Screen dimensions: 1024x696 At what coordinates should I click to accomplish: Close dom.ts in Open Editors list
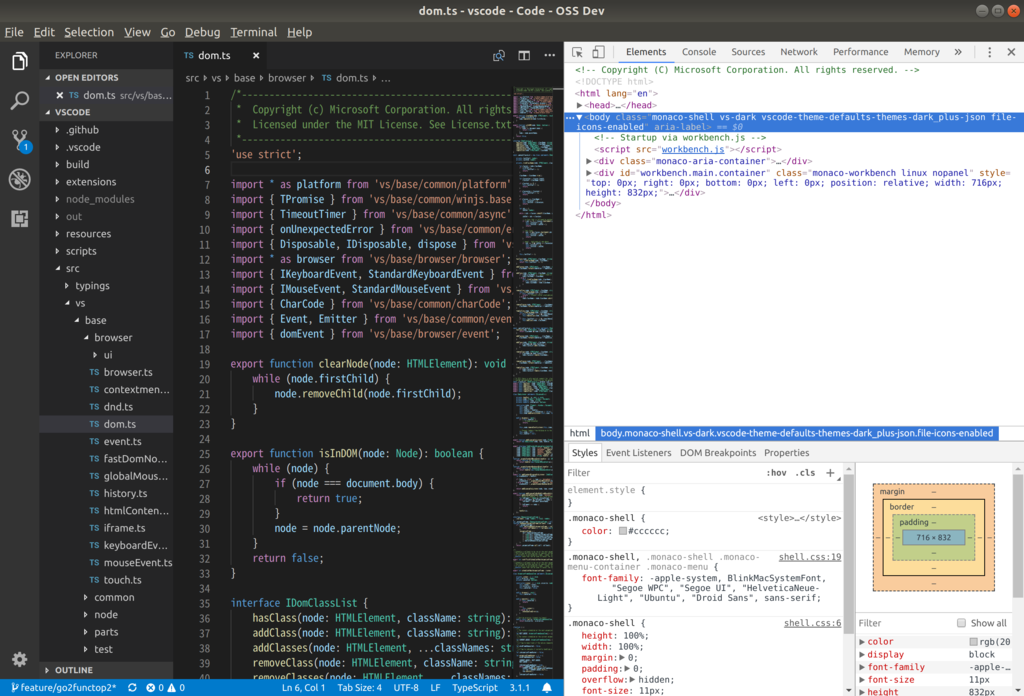(x=59, y=95)
